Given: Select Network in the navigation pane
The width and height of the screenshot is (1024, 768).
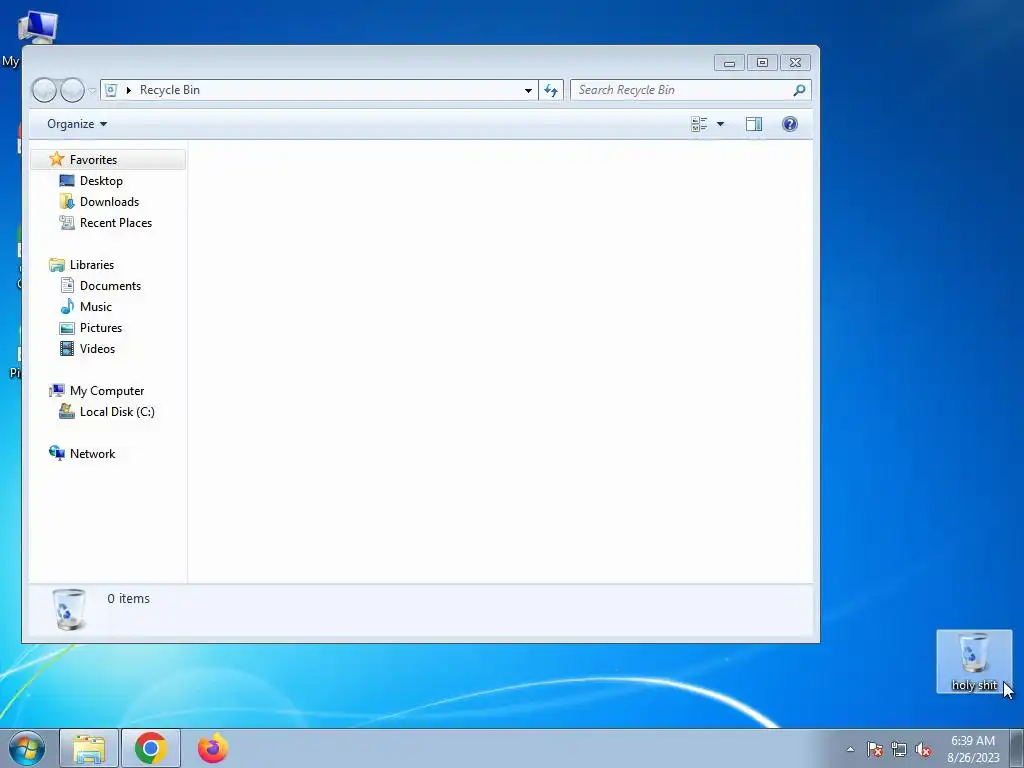Looking at the screenshot, I should click(x=92, y=454).
